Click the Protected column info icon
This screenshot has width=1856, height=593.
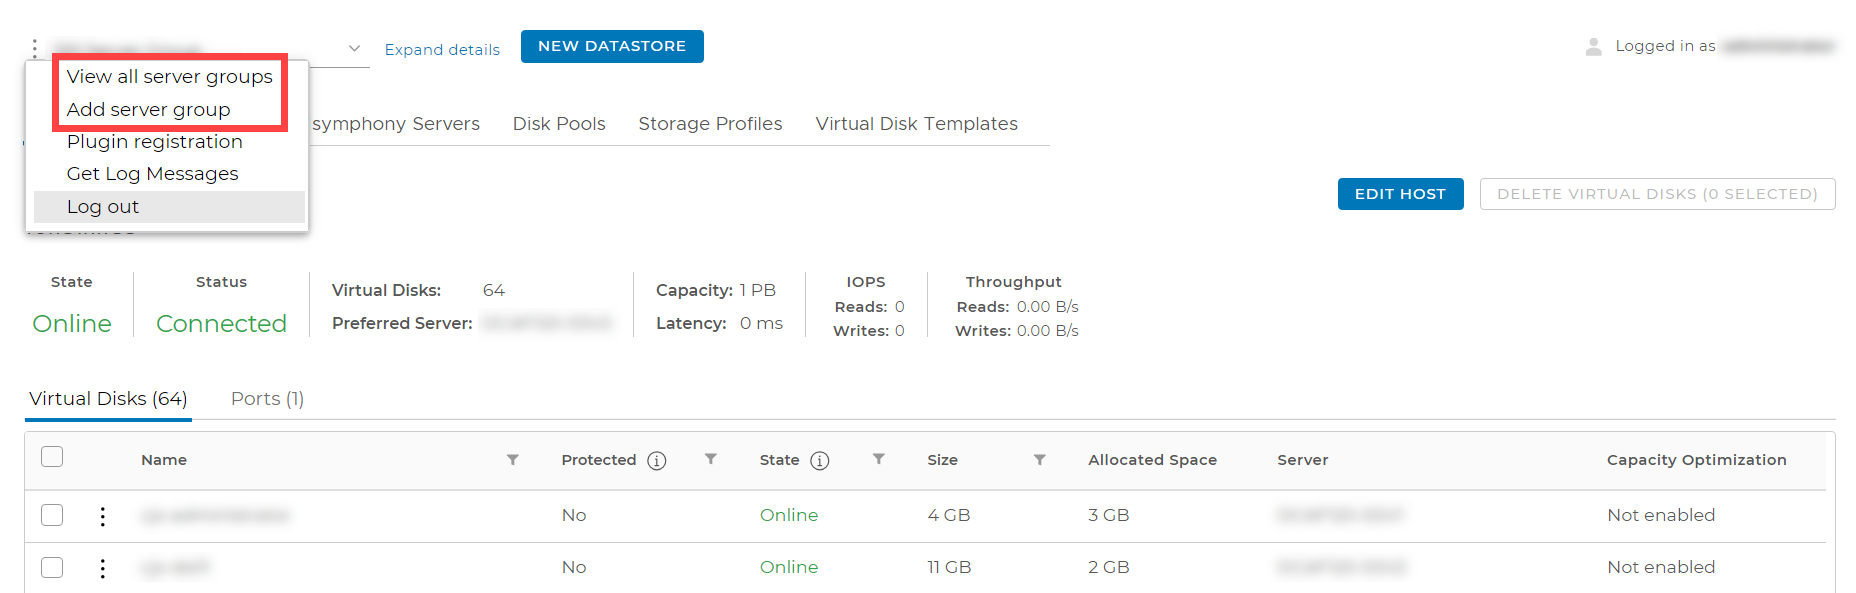tap(657, 460)
